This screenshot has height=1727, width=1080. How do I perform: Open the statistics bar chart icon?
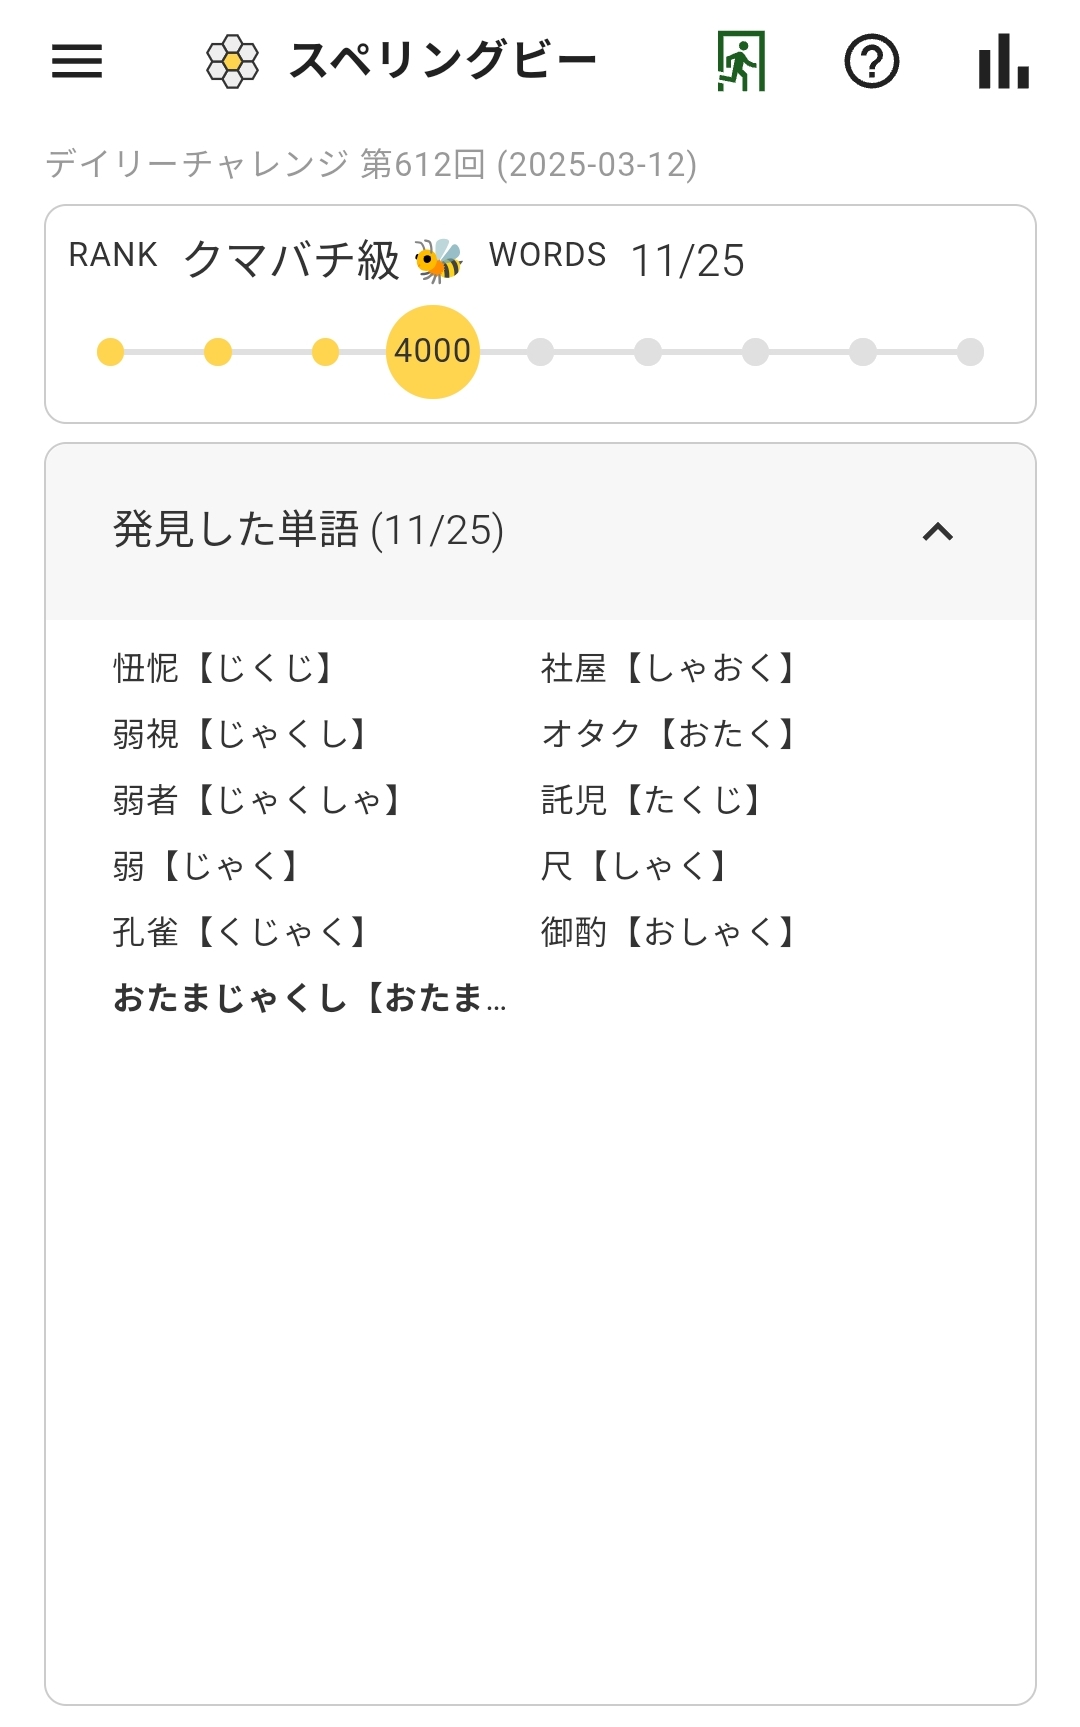[1003, 61]
